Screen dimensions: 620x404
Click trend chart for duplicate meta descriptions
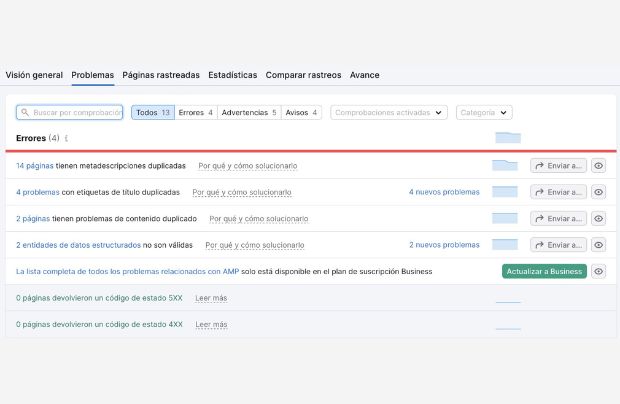(x=505, y=165)
